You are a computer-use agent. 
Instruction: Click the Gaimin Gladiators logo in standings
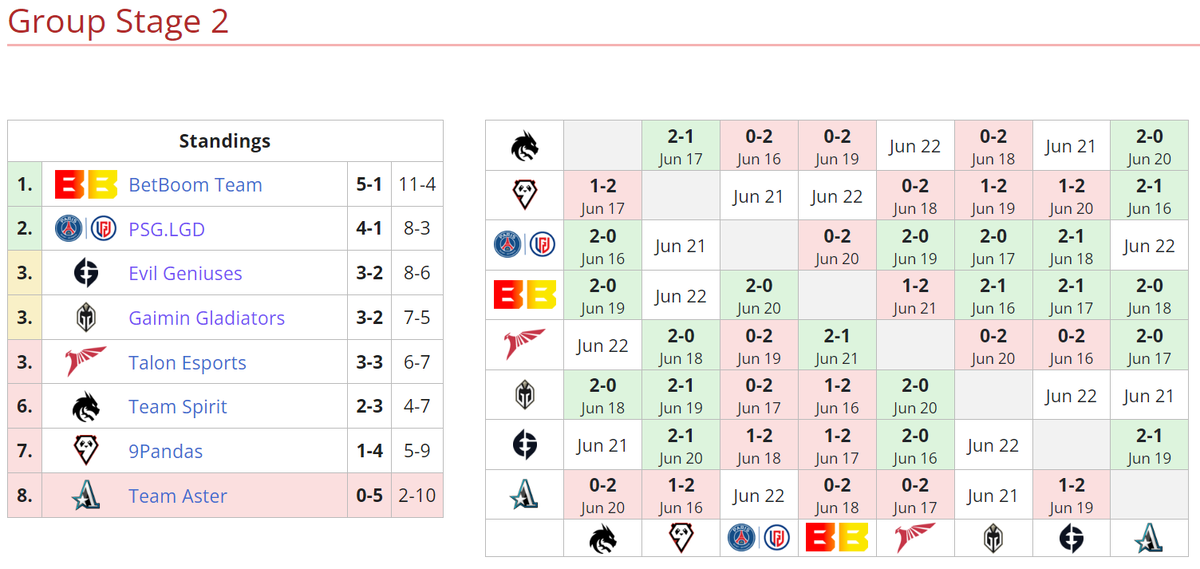click(x=86, y=318)
